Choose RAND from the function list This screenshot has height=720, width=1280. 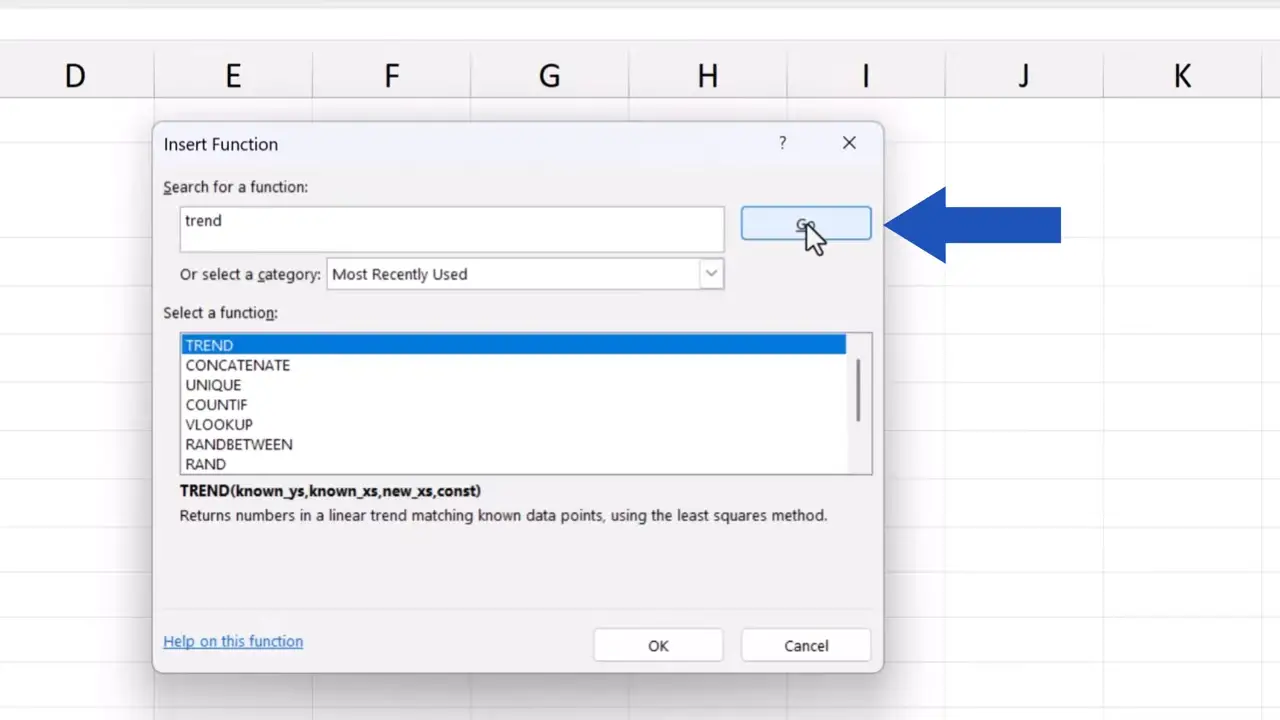[x=205, y=463]
